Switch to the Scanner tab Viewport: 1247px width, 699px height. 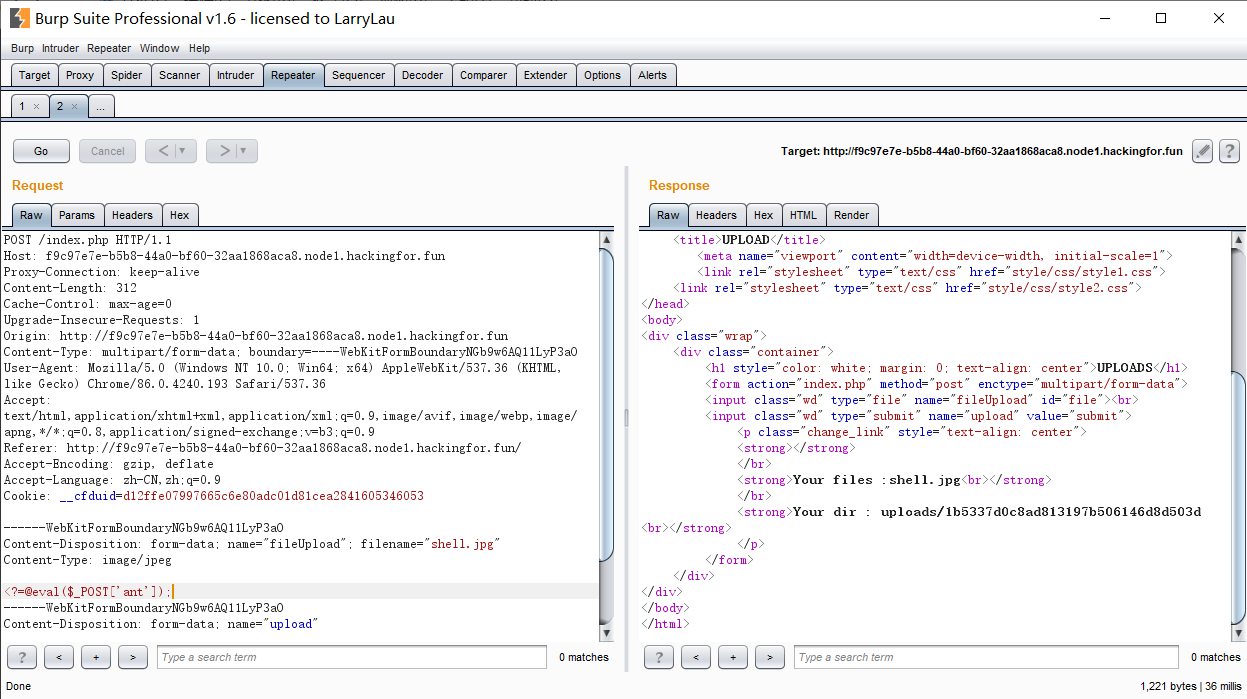coord(180,75)
